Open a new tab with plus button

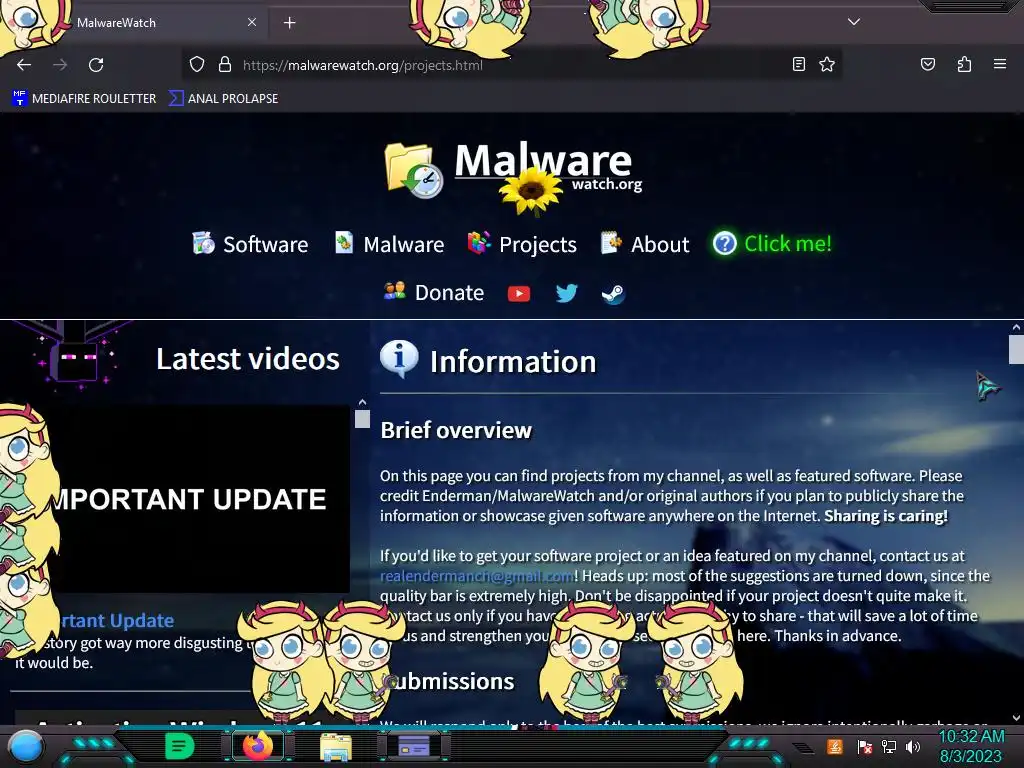[289, 23]
